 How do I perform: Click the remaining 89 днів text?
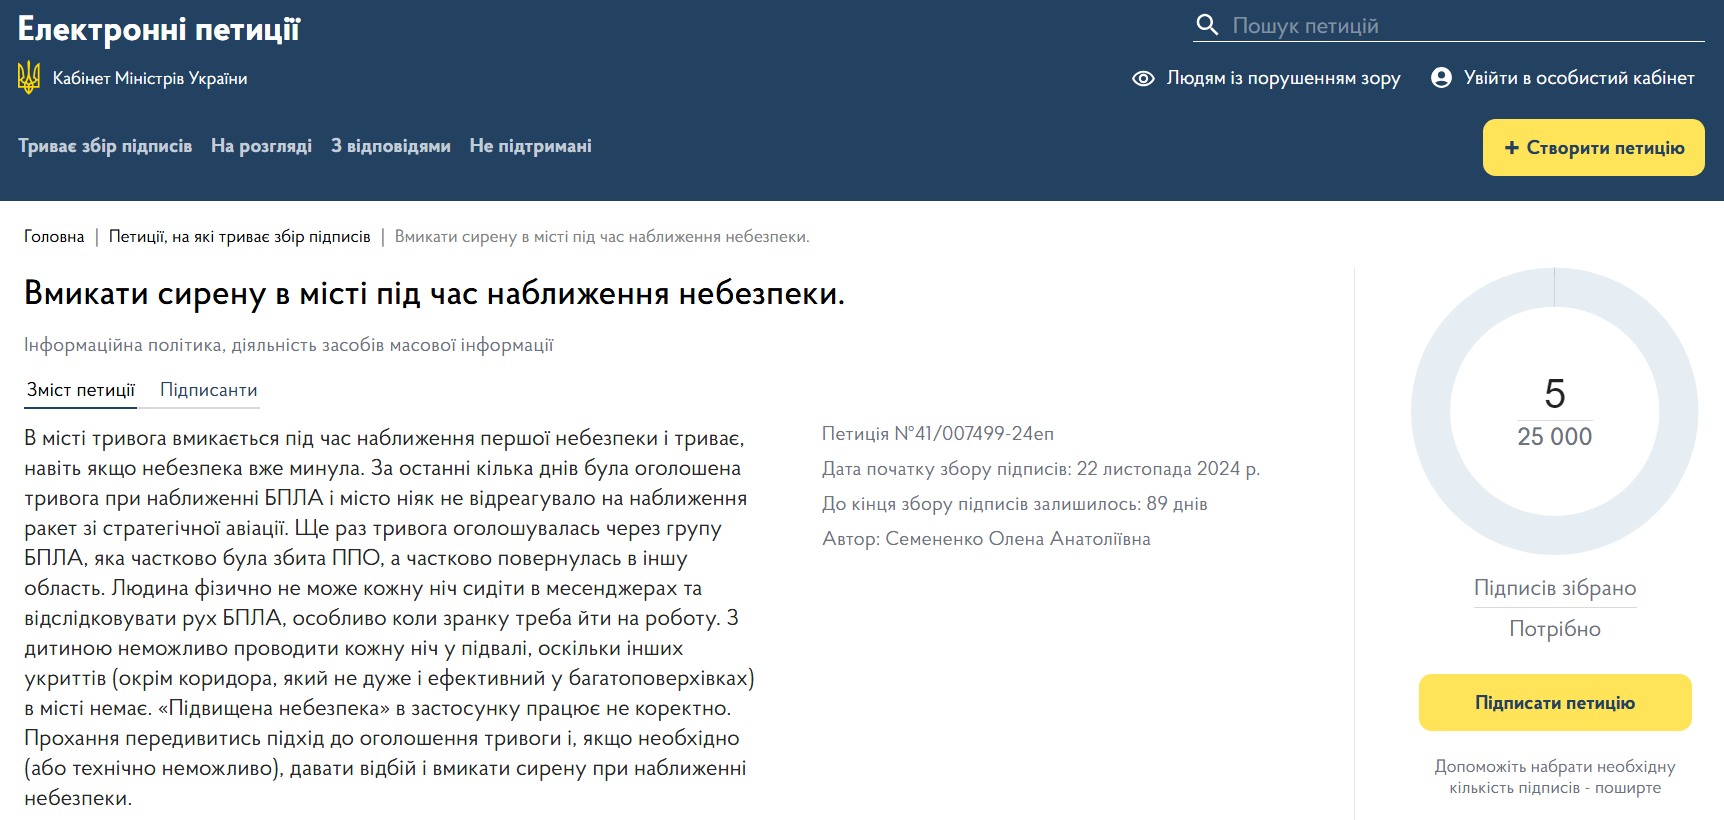tap(1177, 504)
